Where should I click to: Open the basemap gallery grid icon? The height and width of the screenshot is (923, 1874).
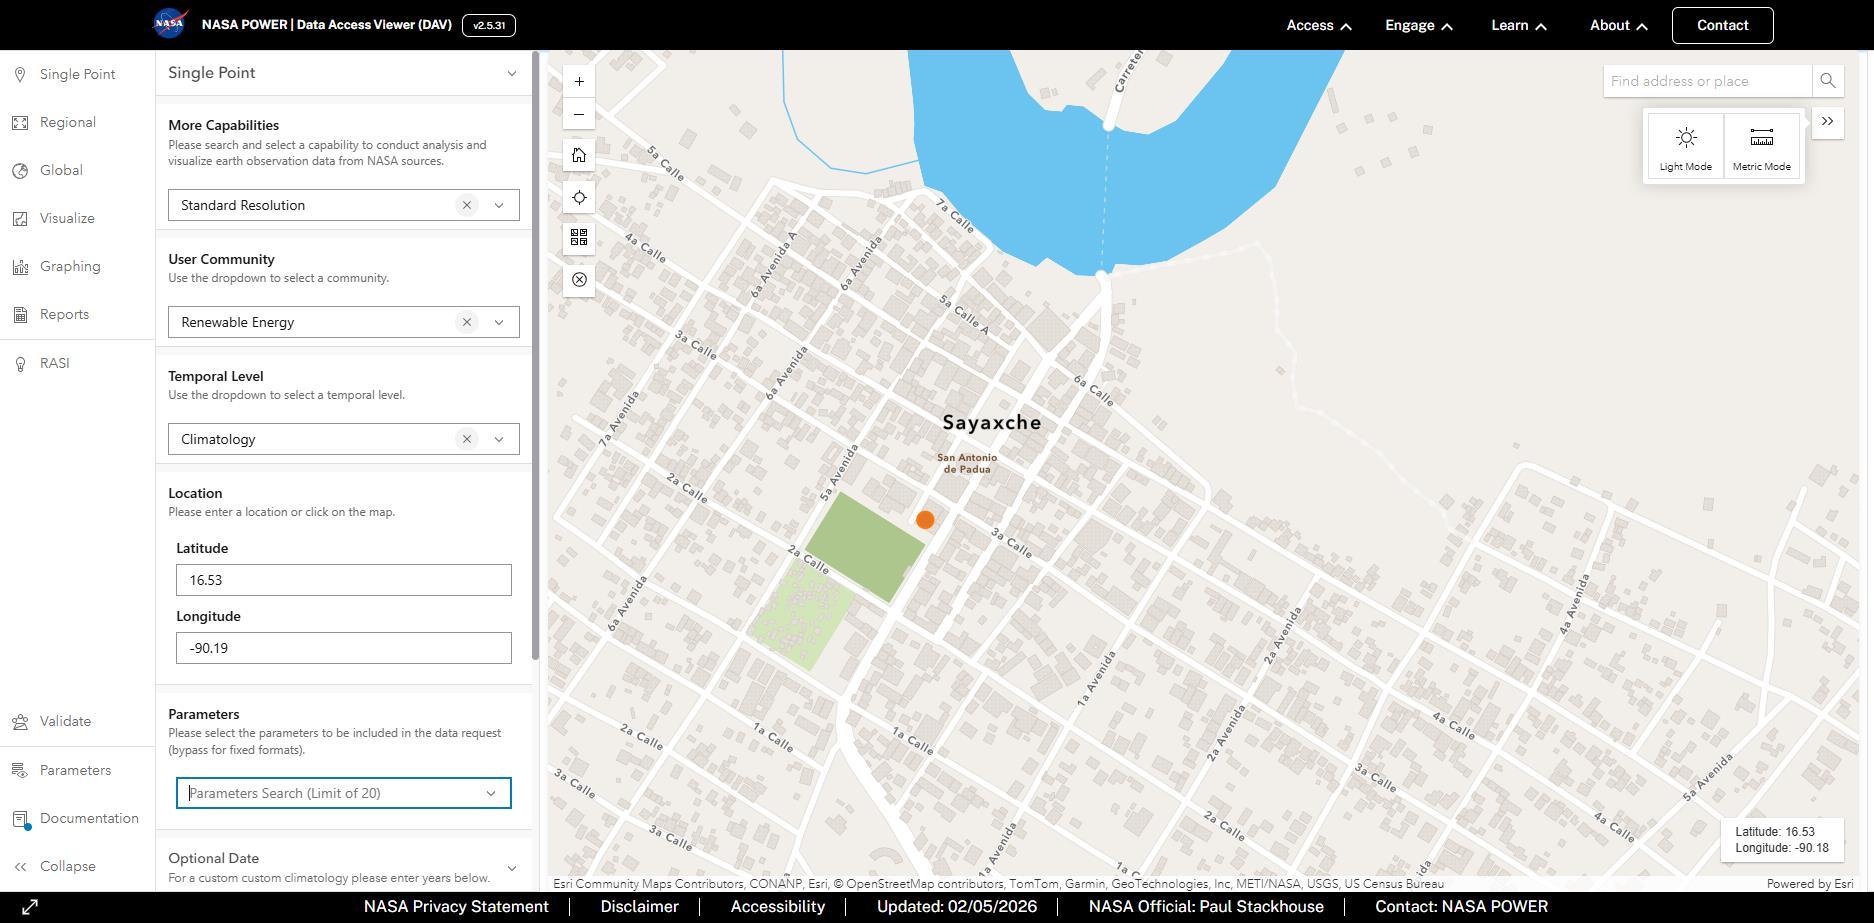click(x=579, y=237)
